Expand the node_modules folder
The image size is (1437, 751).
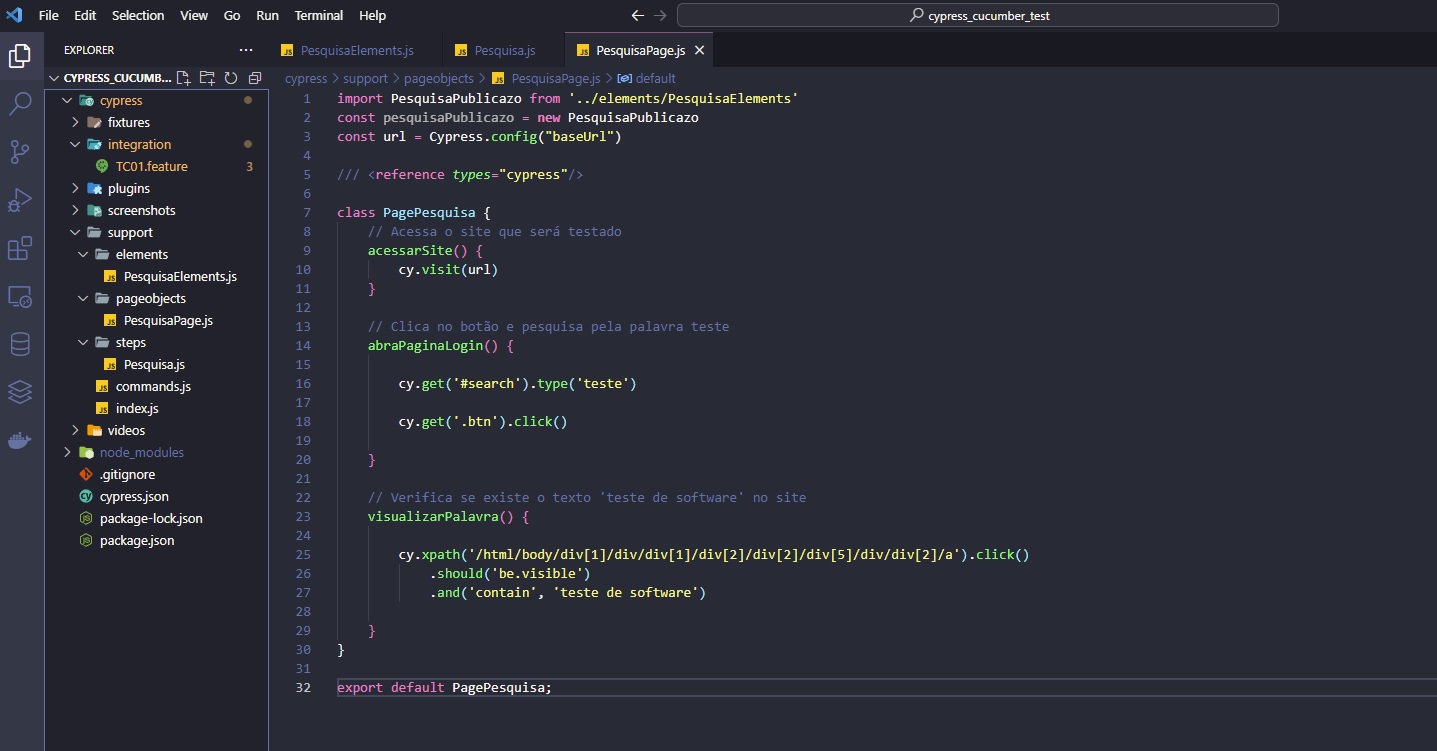point(67,452)
